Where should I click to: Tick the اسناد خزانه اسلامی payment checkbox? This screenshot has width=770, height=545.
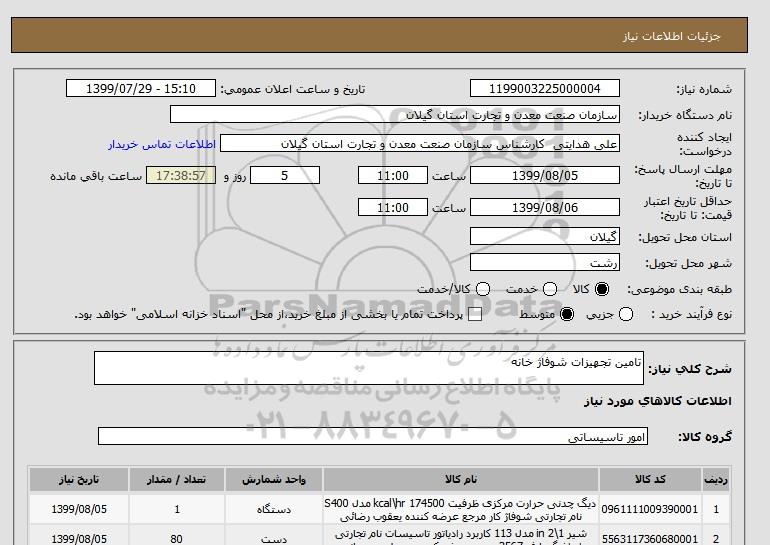[x=475, y=315]
